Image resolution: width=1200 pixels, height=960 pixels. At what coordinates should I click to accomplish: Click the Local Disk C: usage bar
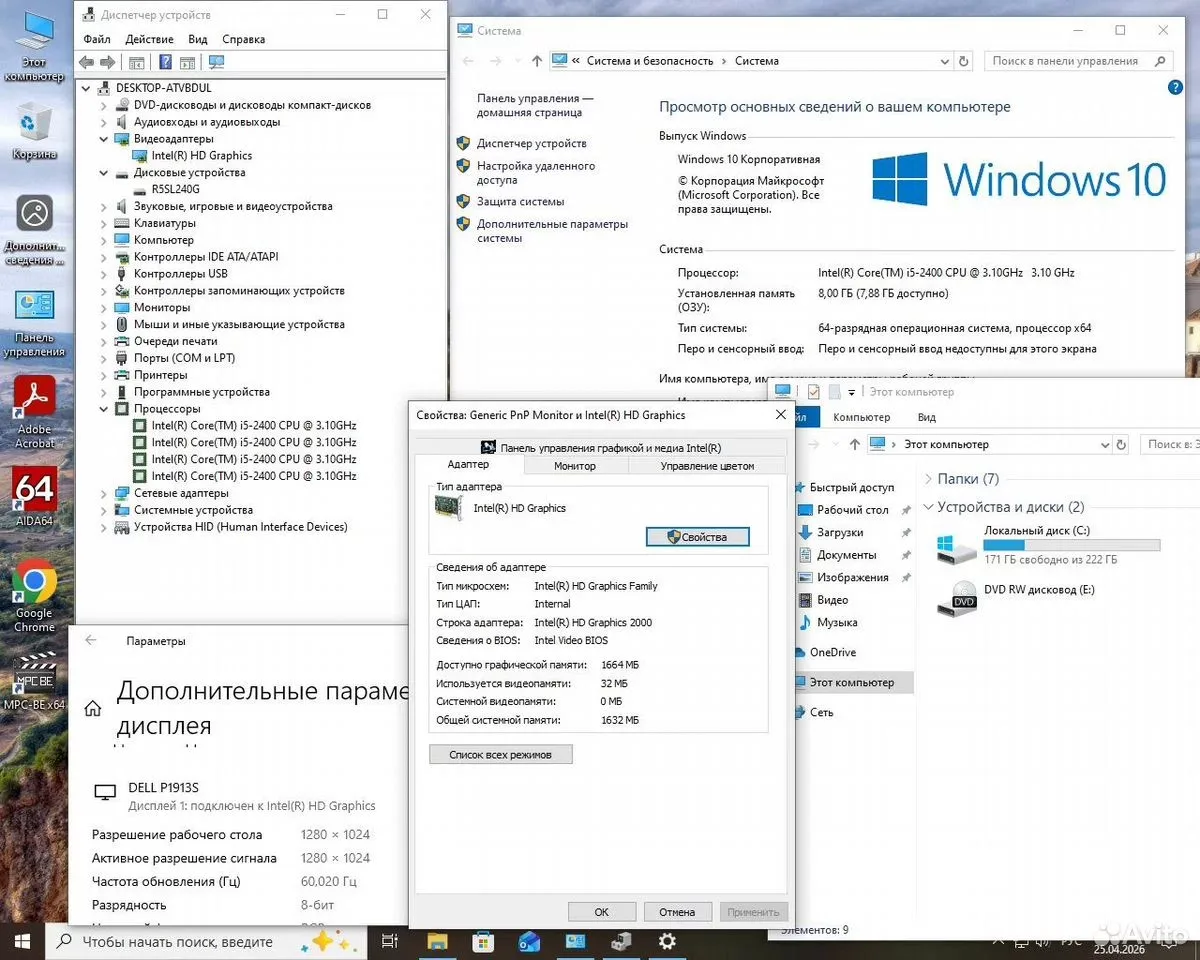coord(1072,545)
